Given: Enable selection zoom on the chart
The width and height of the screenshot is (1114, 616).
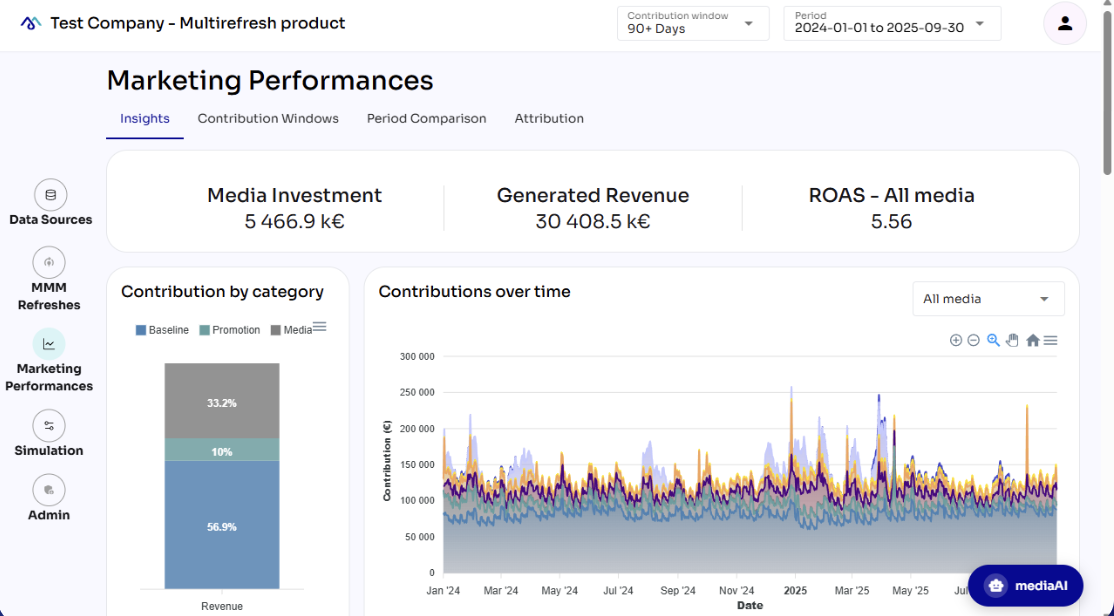Looking at the screenshot, I should click(993, 340).
